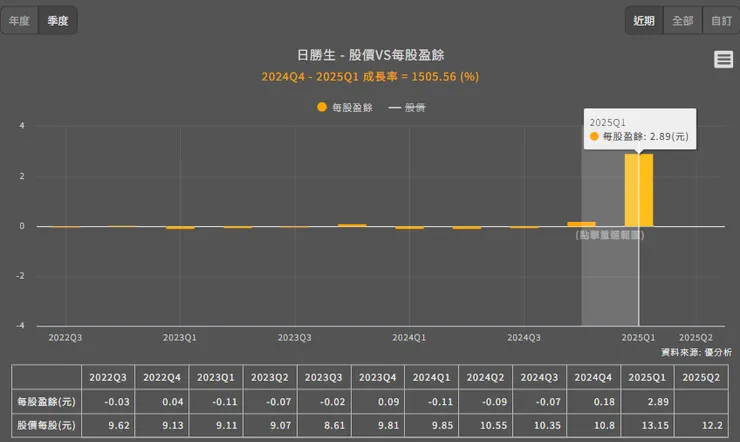Image resolution: width=740 pixels, height=442 pixels.
Task: Select the 2022Q4 table column header
Action: point(162,377)
